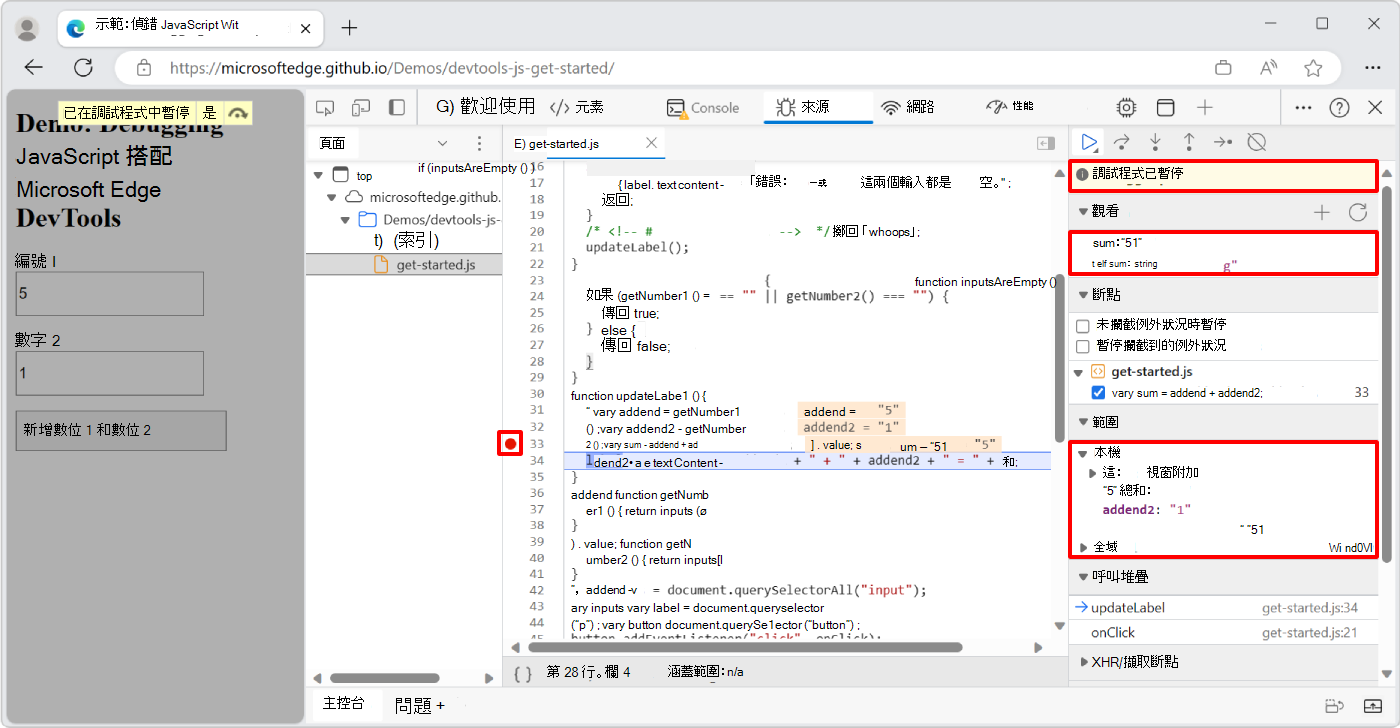
Task: Disable the get-started.js line 33 breakpoint checkbox
Action: [1098, 392]
